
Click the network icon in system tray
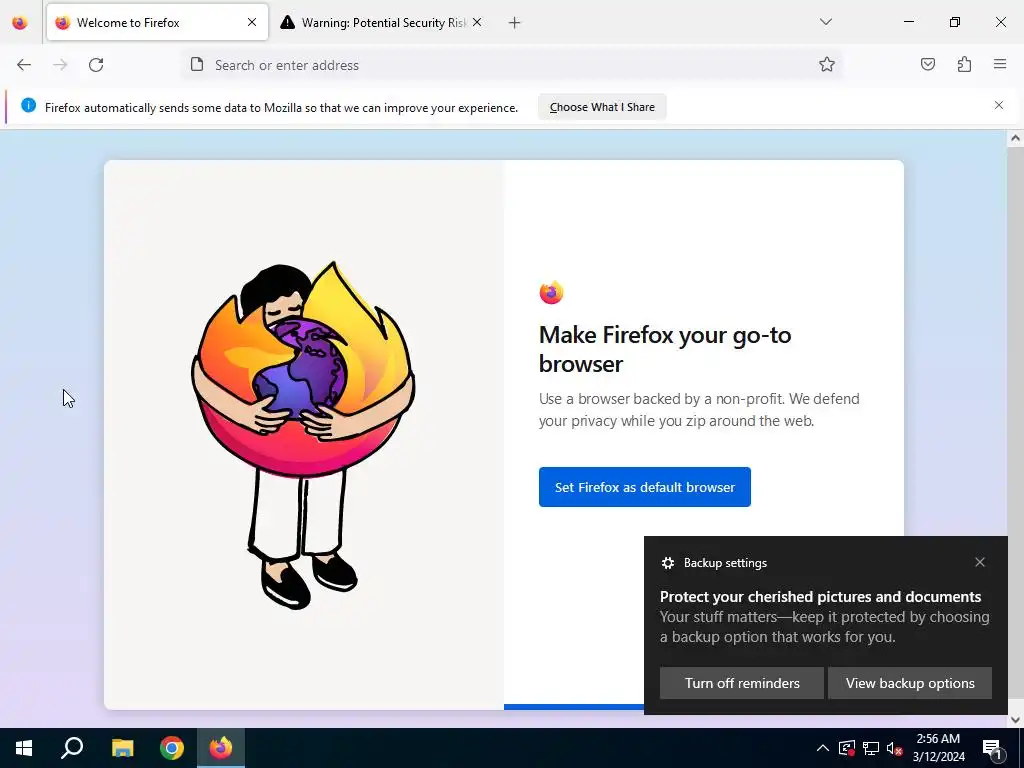click(x=871, y=748)
